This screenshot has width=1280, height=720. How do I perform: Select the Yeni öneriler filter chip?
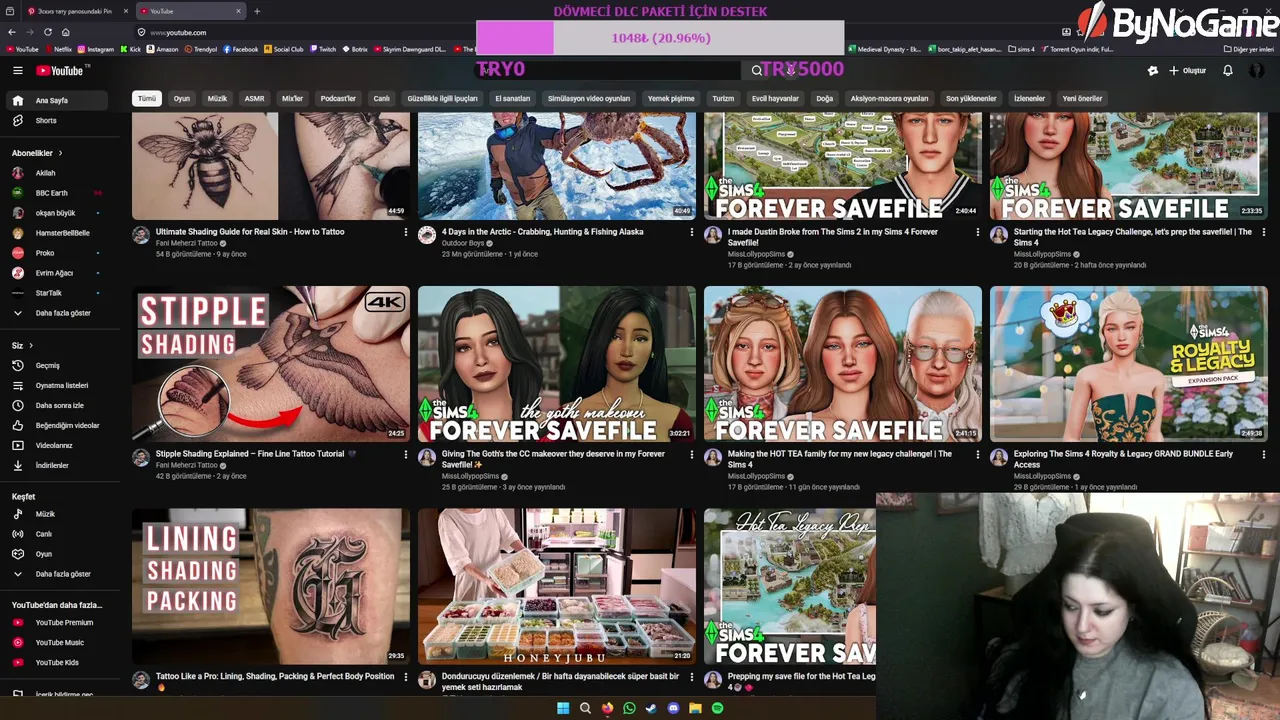tap(1082, 99)
